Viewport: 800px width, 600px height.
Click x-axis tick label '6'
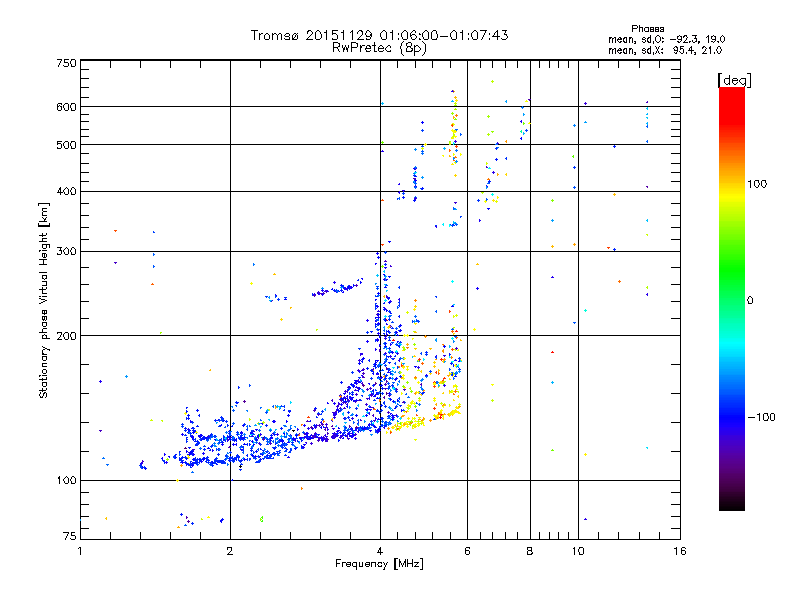[x=467, y=551]
